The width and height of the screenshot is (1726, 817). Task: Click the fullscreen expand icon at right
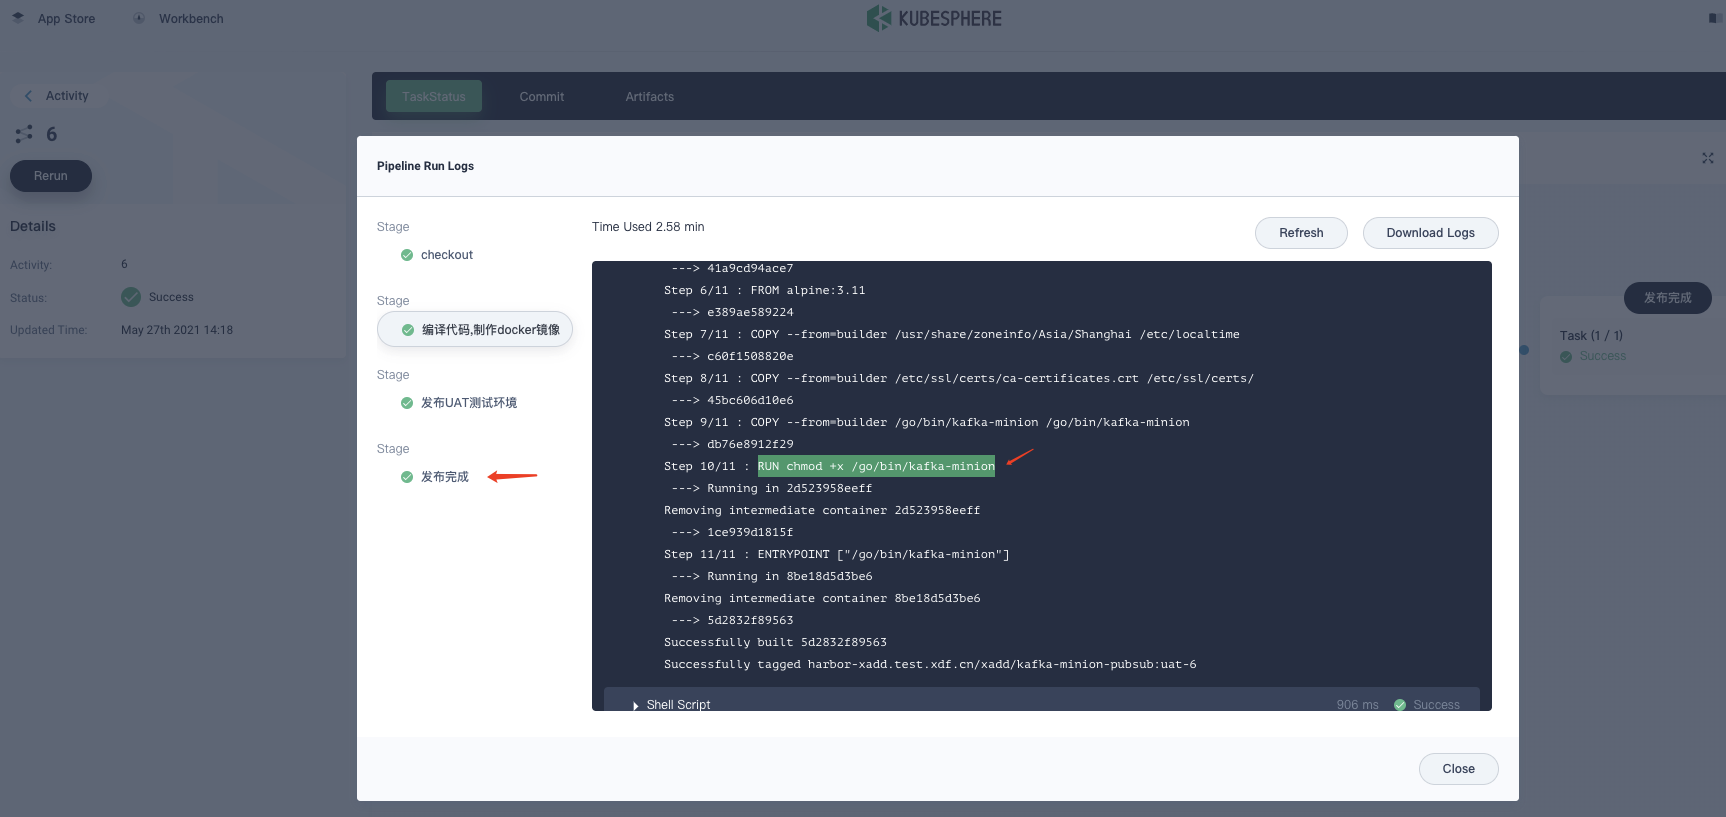pyautogui.click(x=1708, y=158)
